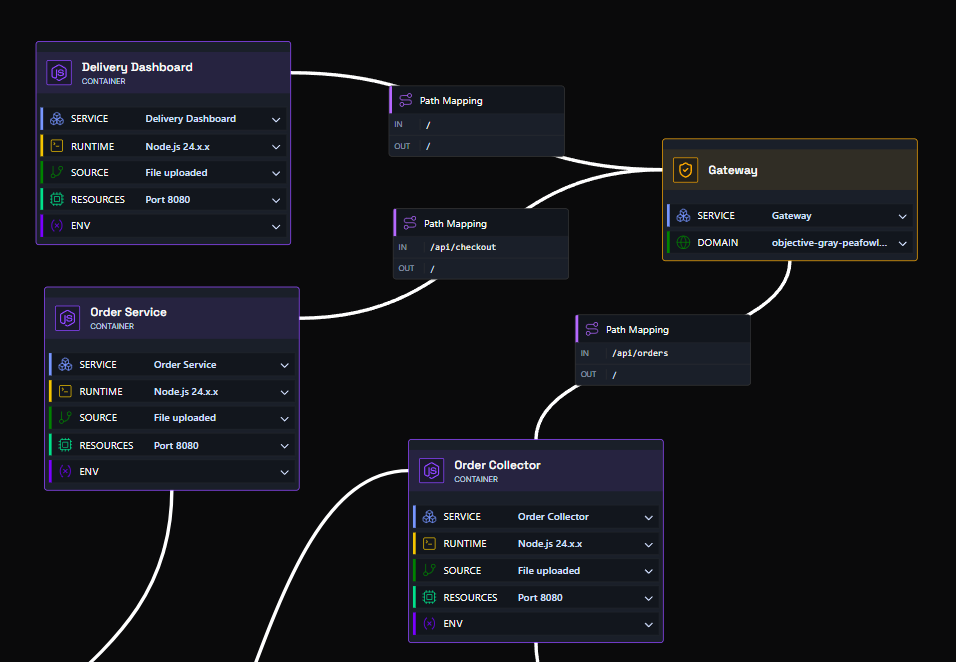Click 'File uploaded' value in Order Service
Image resolution: width=956 pixels, height=662 pixels.
[x=185, y=418]
